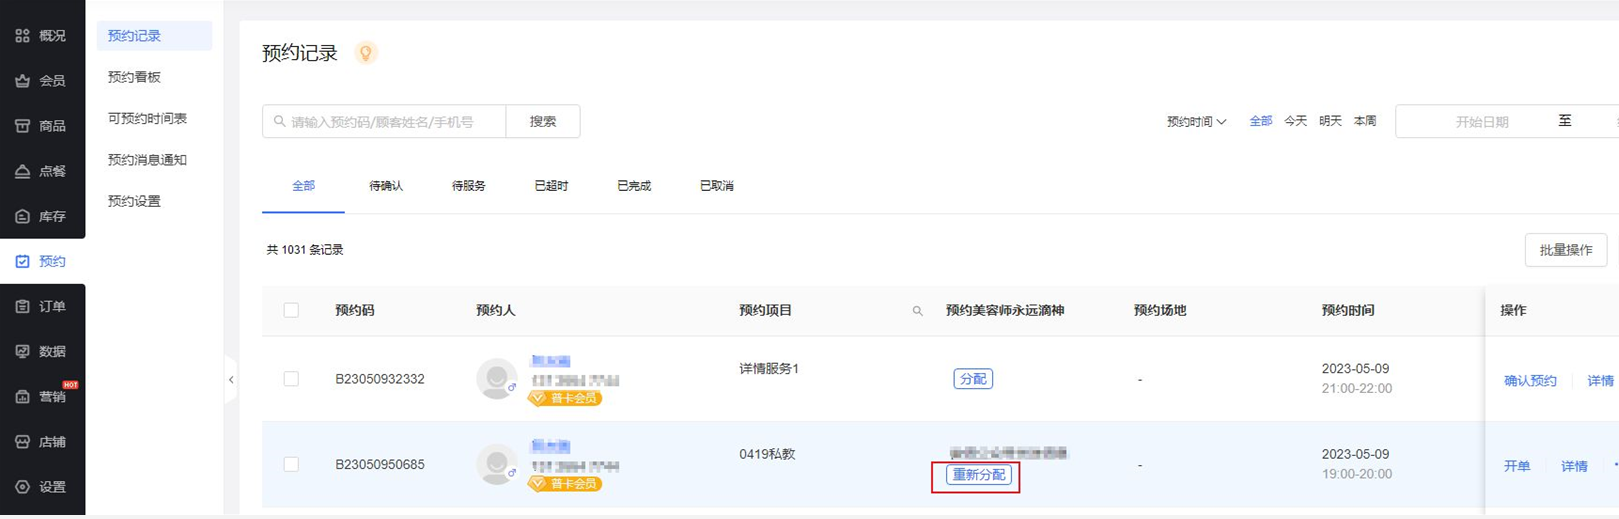Click the 搜索 search button
The height and width of the screenshot is (519, 1619).
(543, 121)
